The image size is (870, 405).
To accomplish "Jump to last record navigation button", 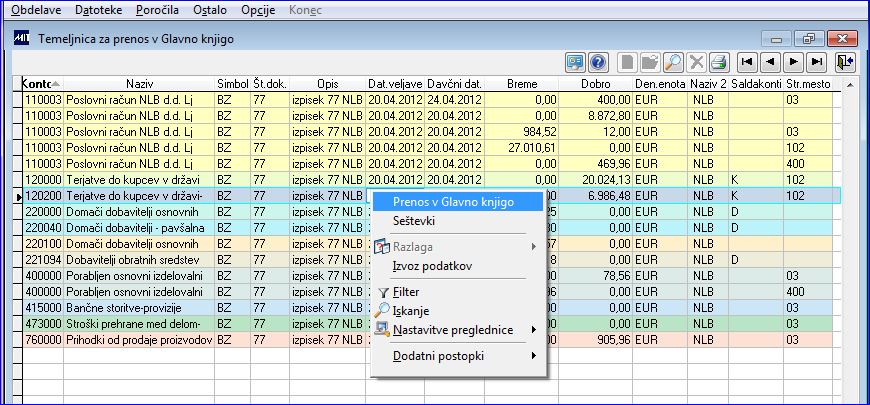I will tap(816, 62).
